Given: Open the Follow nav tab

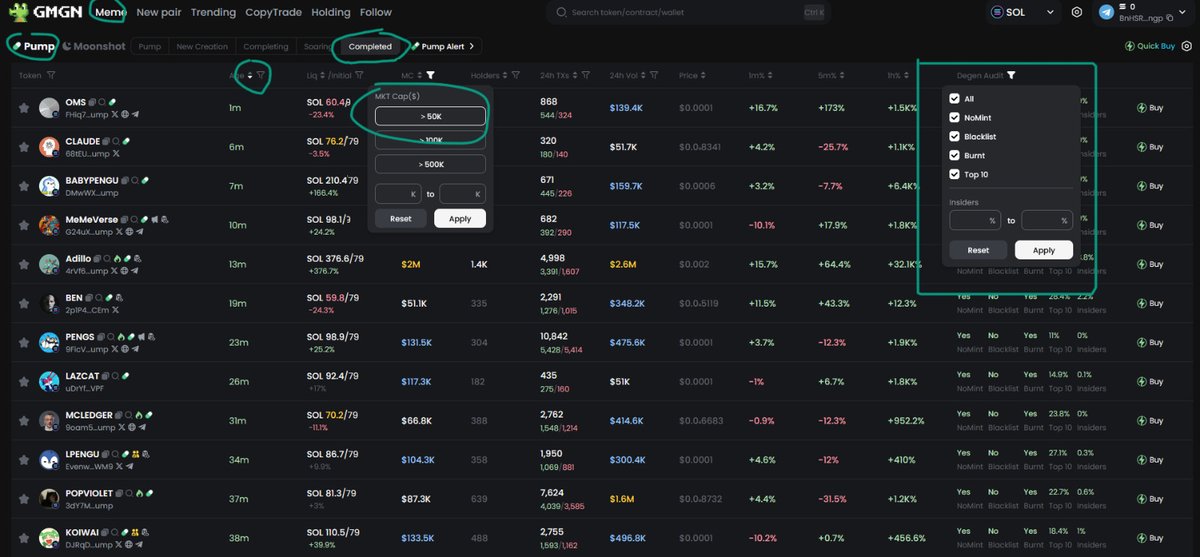Looking at the screenshot, I should (x=376, y=12).
